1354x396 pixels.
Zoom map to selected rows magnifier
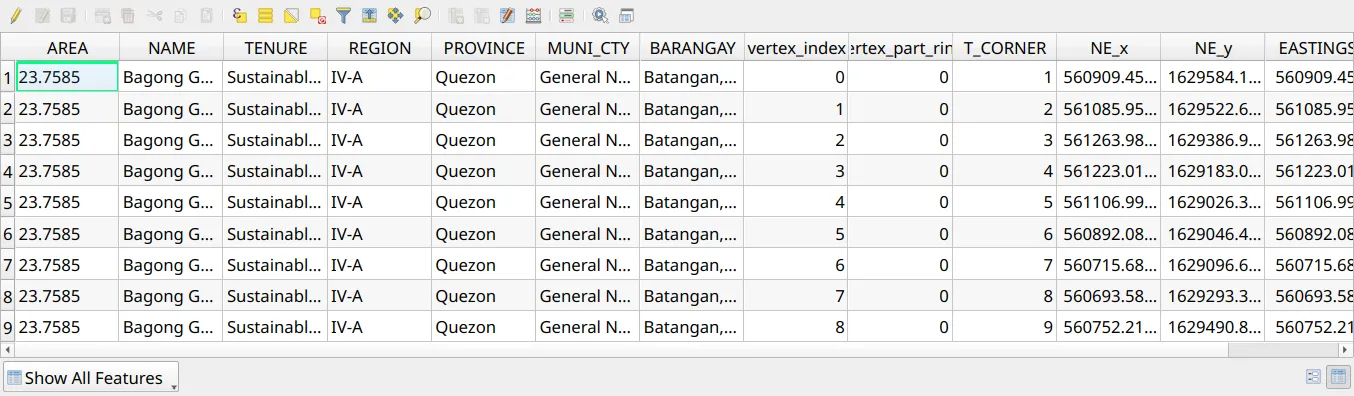(x=422, y=16)
